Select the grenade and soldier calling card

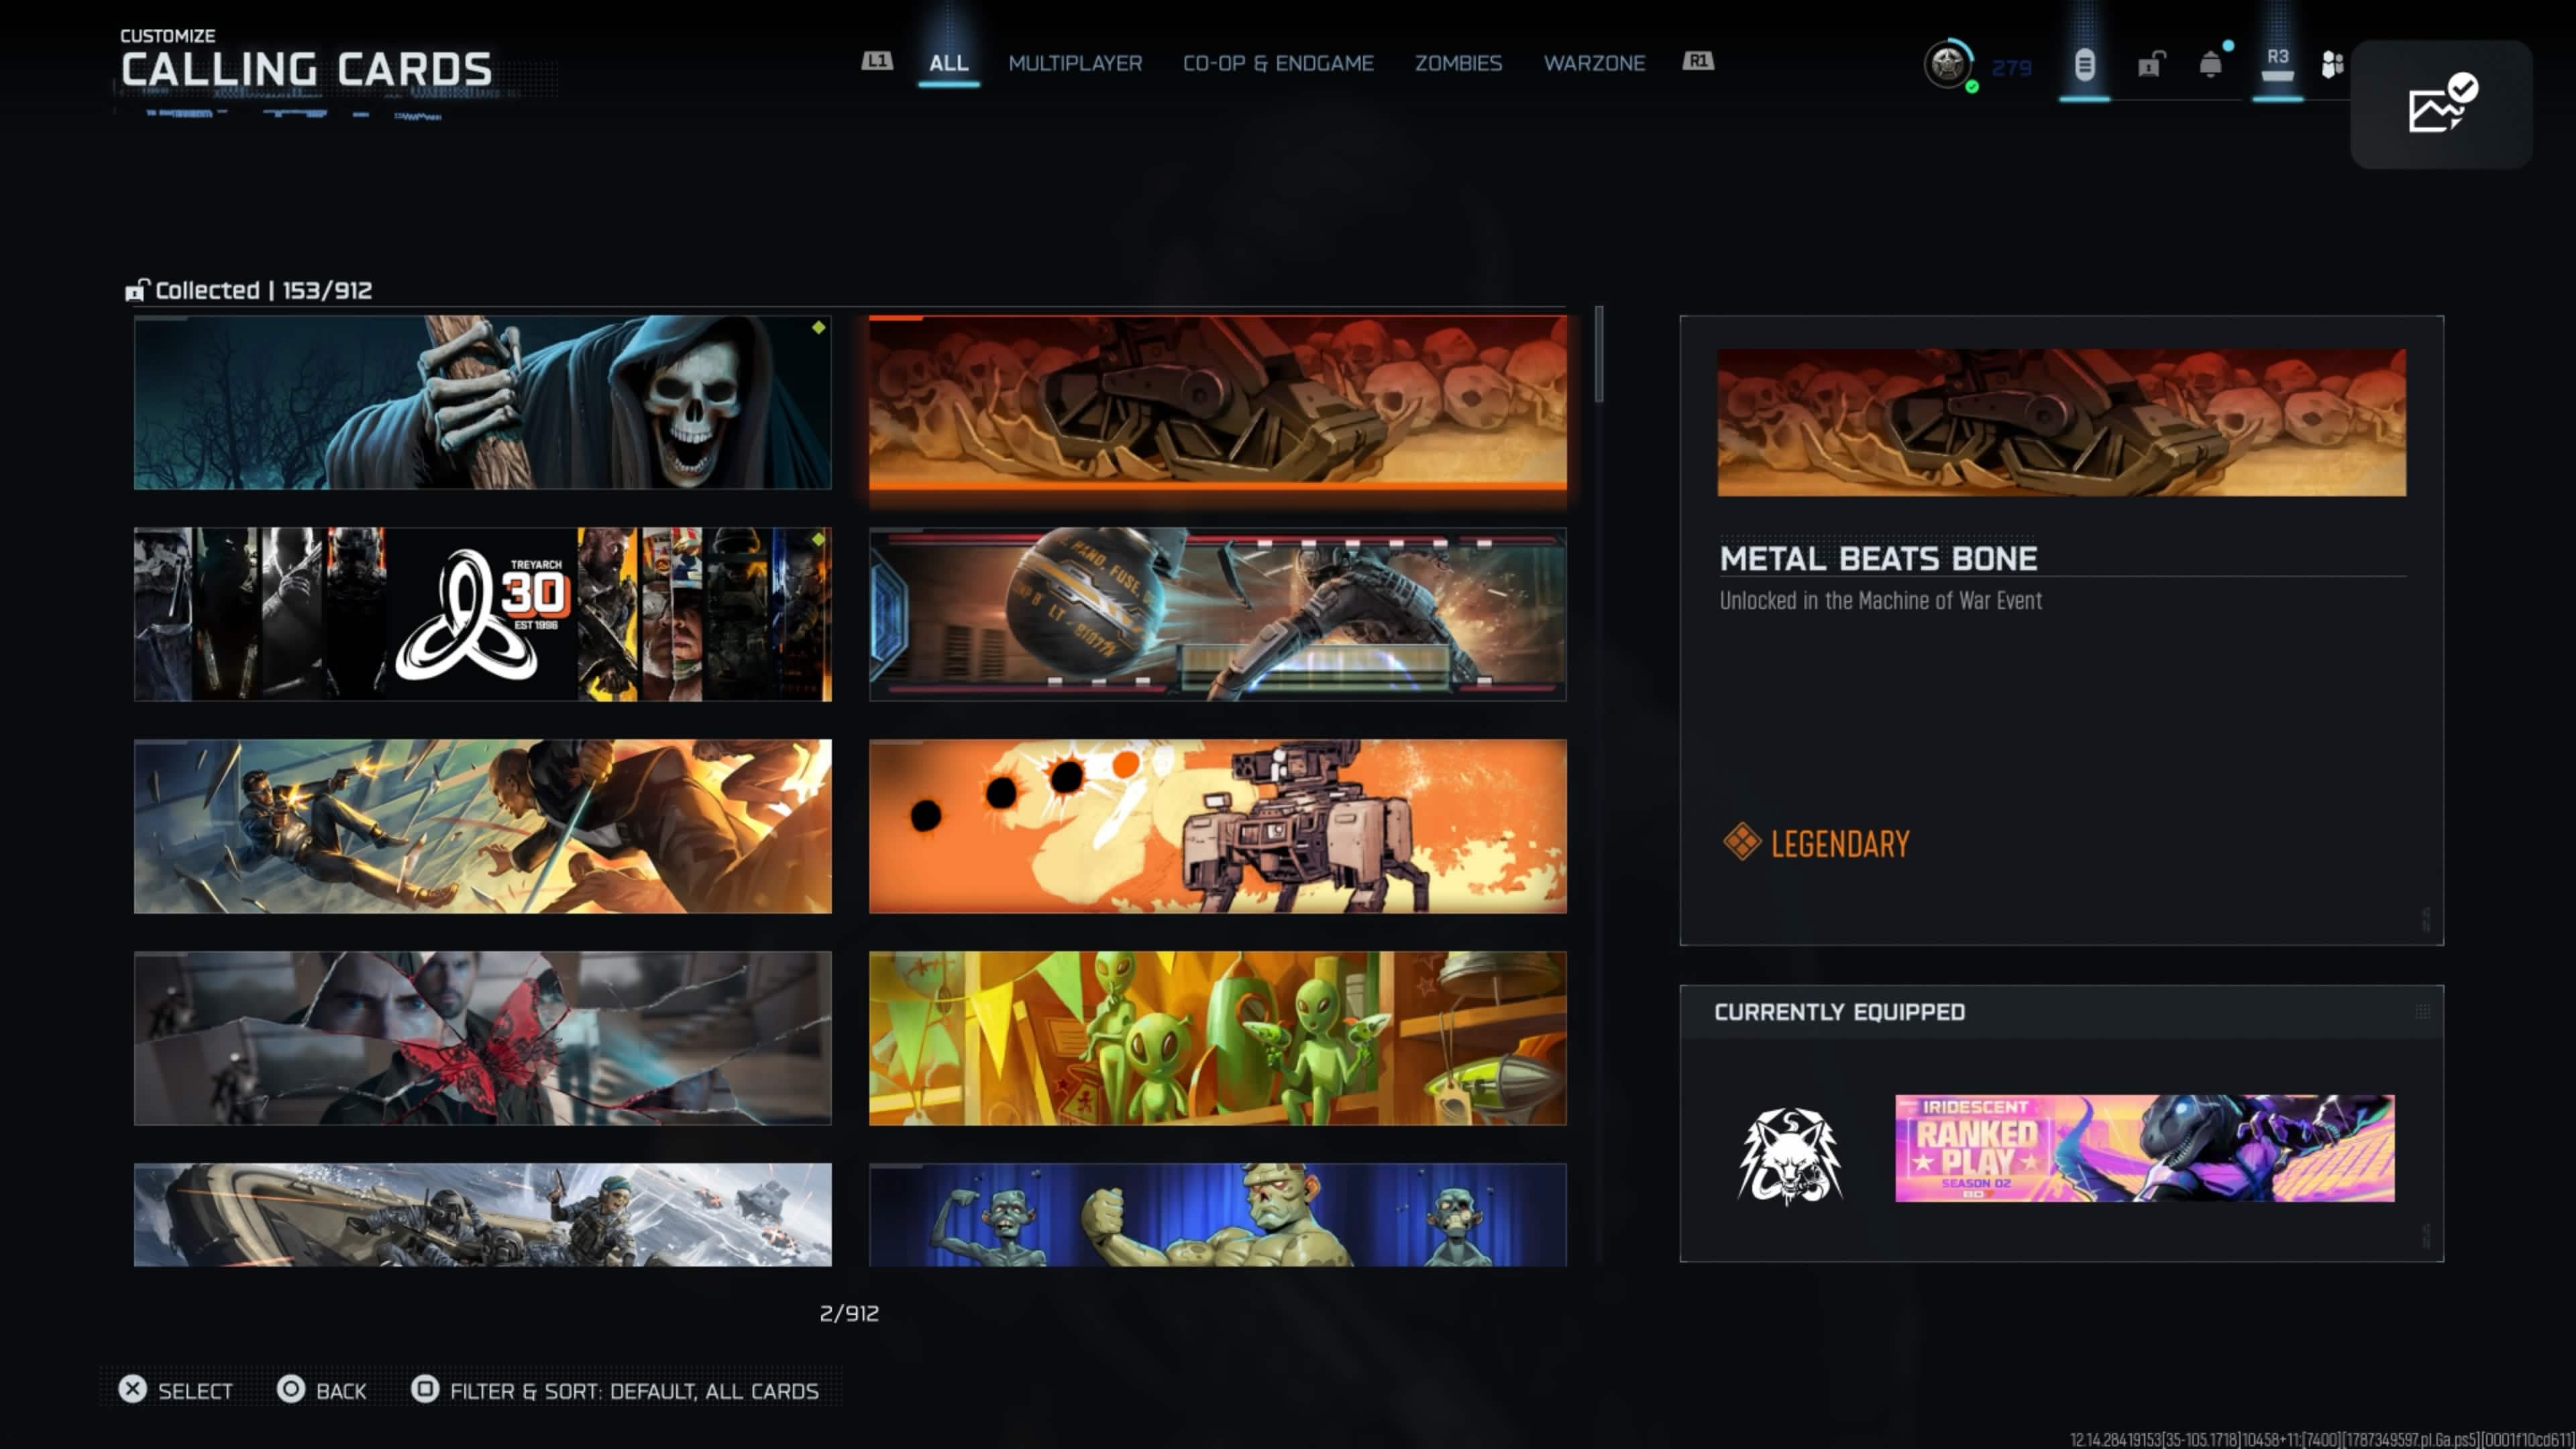[1217, 614]
